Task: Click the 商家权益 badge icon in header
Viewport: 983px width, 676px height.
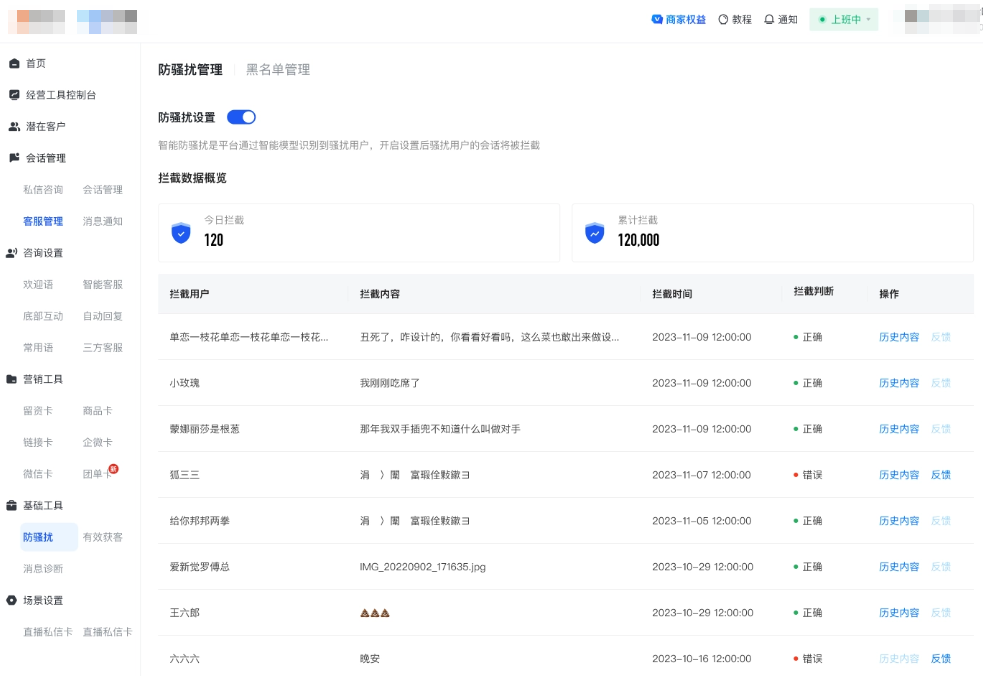Action: coord(655,19)
